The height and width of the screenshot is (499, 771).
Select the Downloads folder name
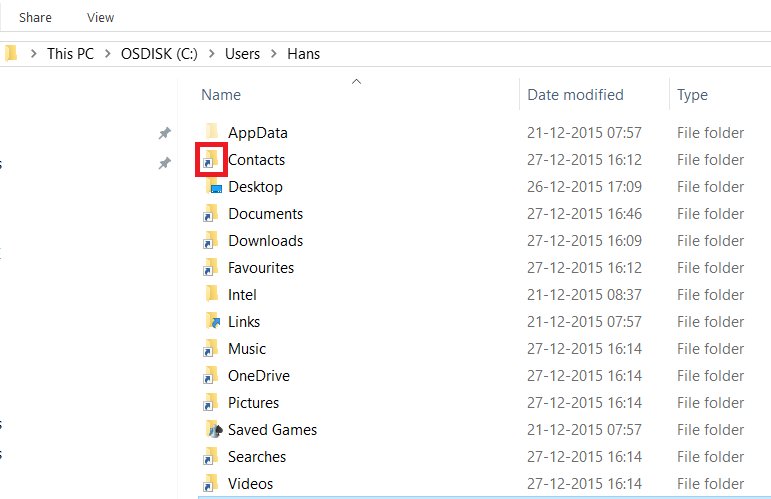tap(266, 241)
